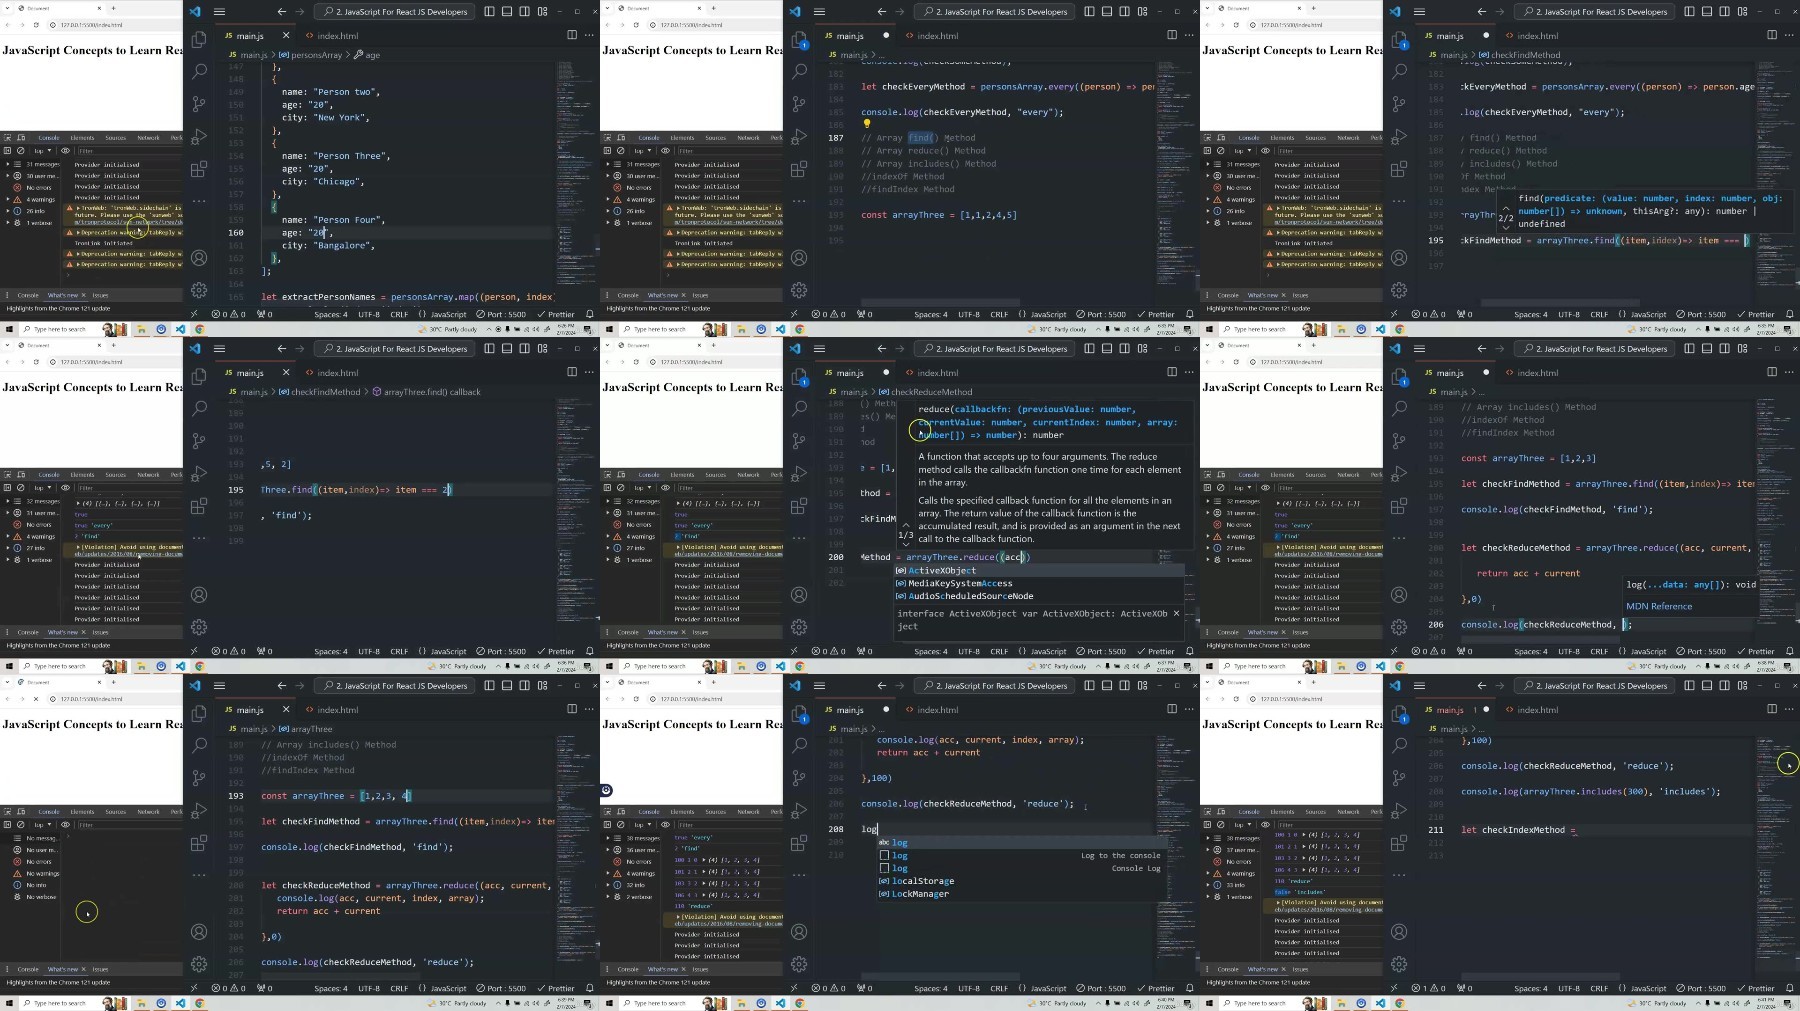Open VS Code taskbar icon below "log" suggestions screen
1800x1011 pixels.
[x=780, y=1003]
